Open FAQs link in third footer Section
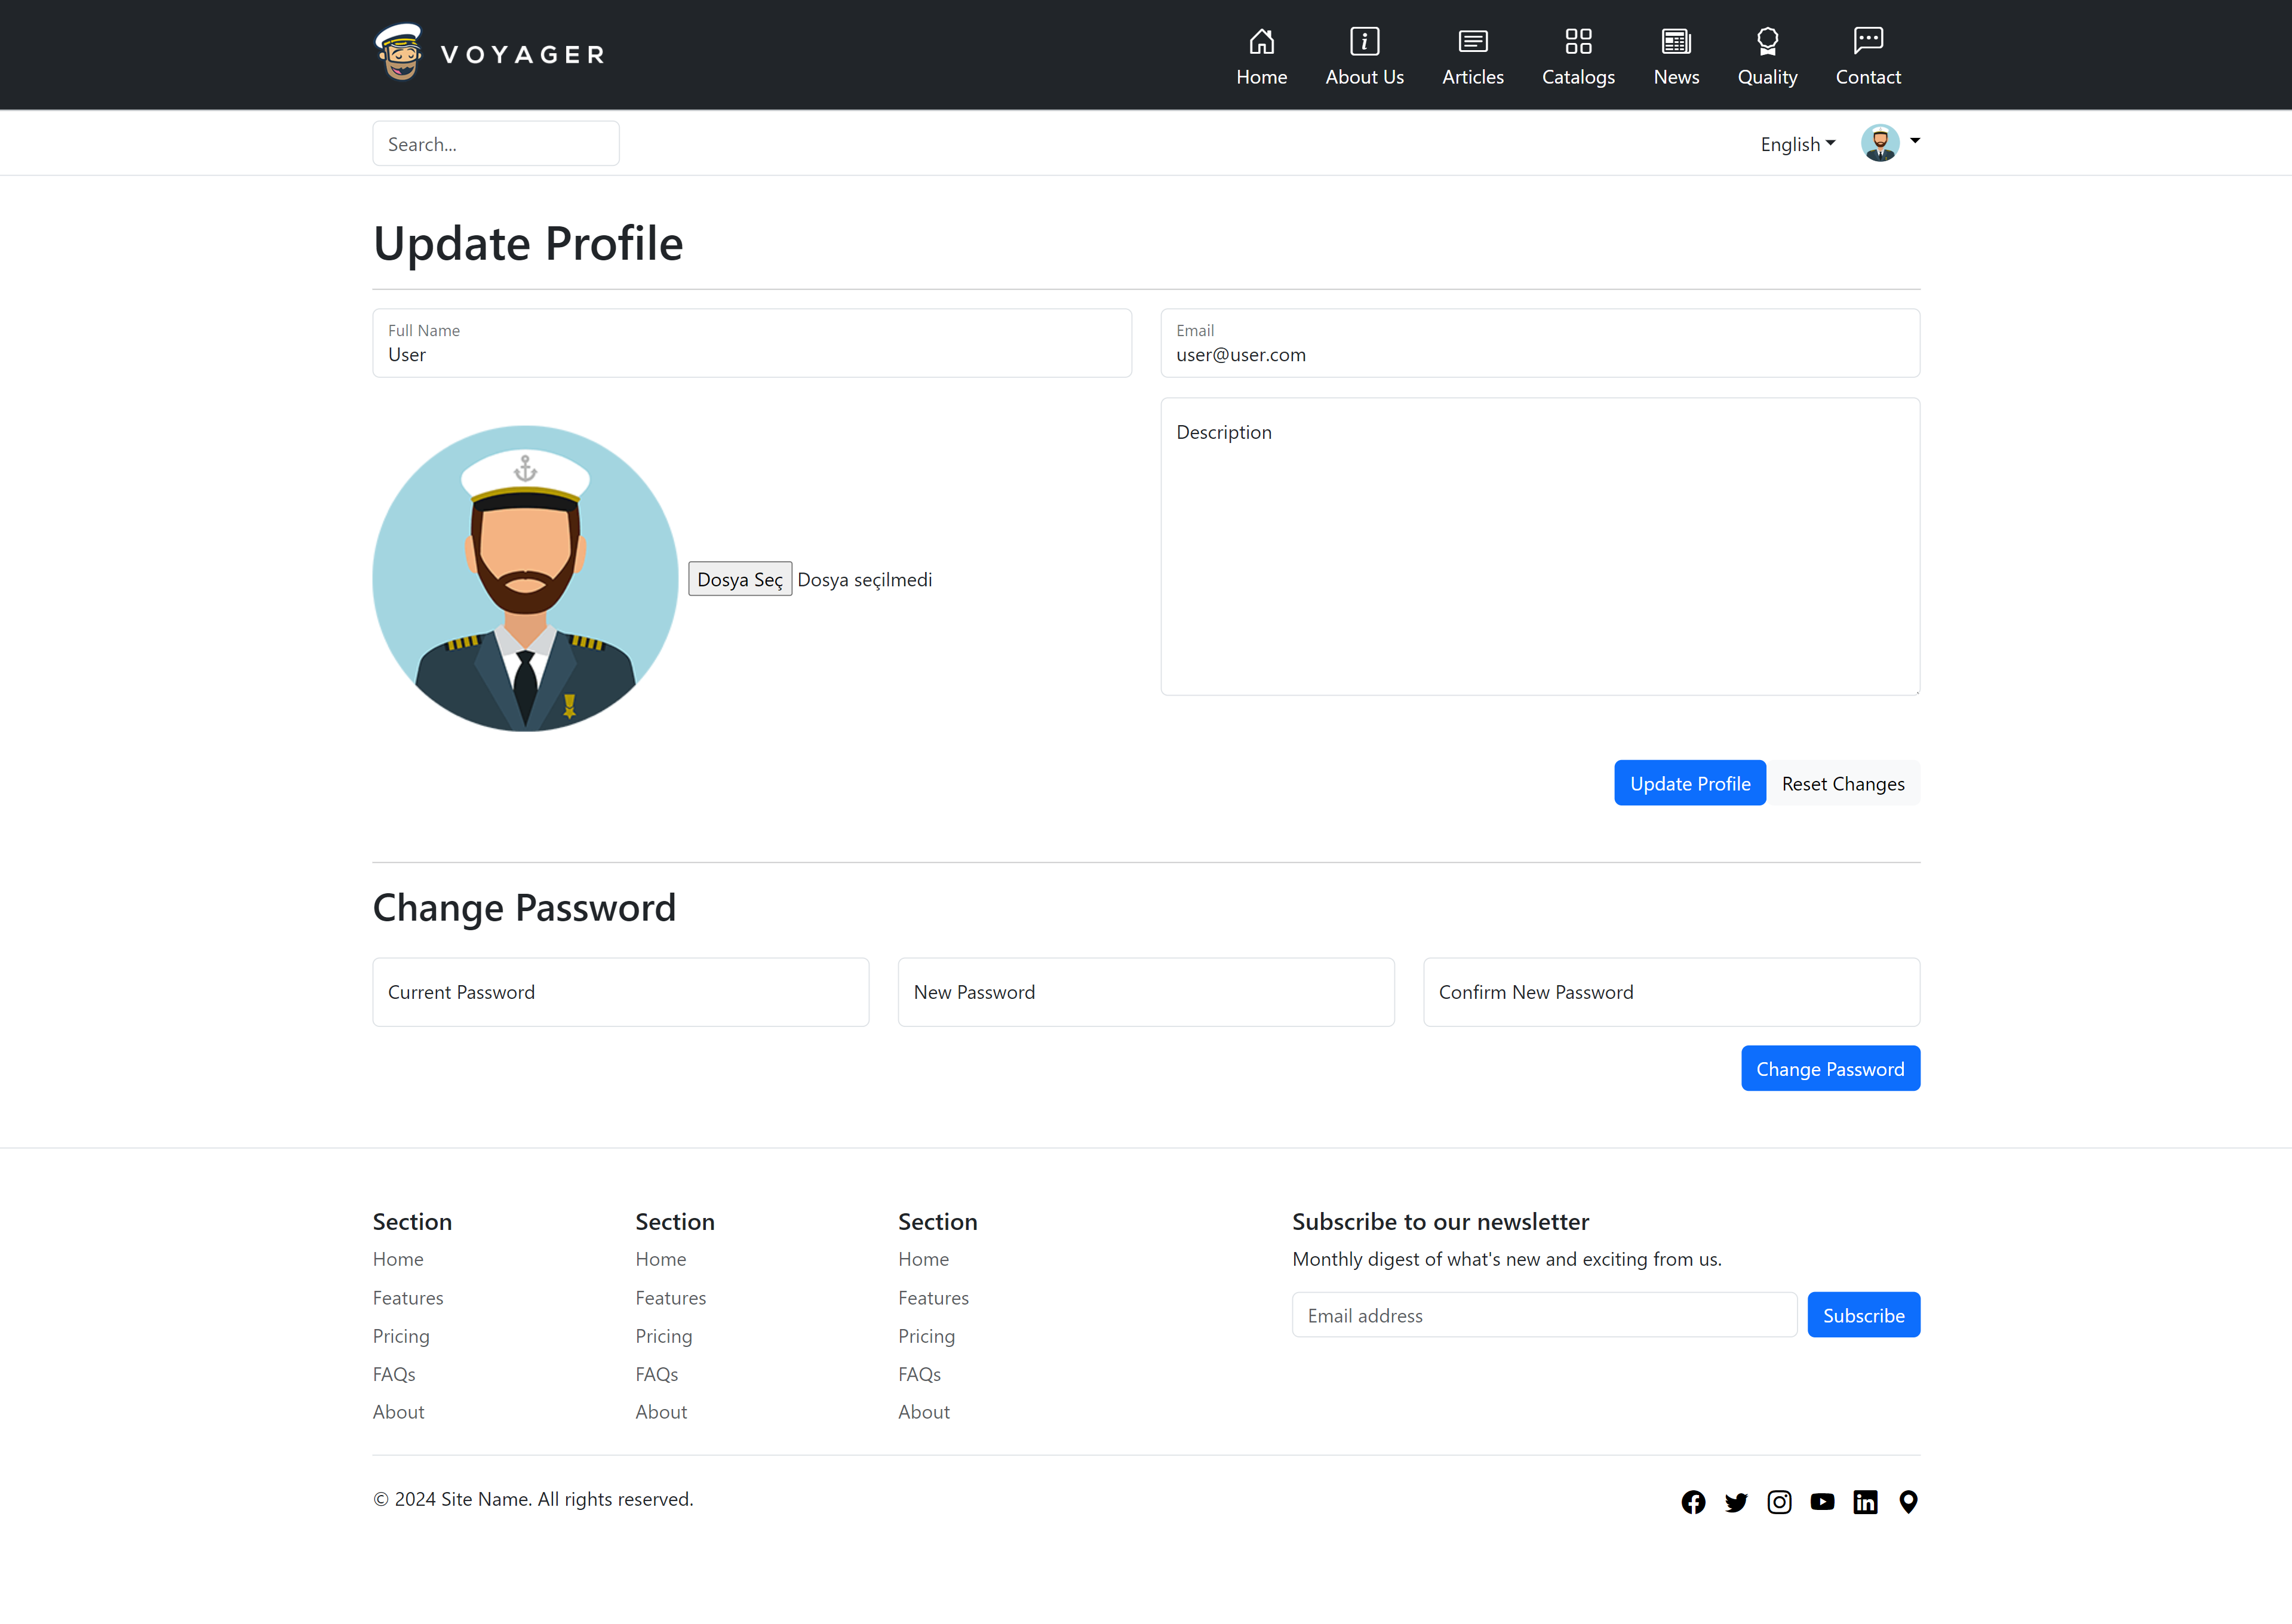Screen dimensions: 2292x1624 coord(919,1374)
